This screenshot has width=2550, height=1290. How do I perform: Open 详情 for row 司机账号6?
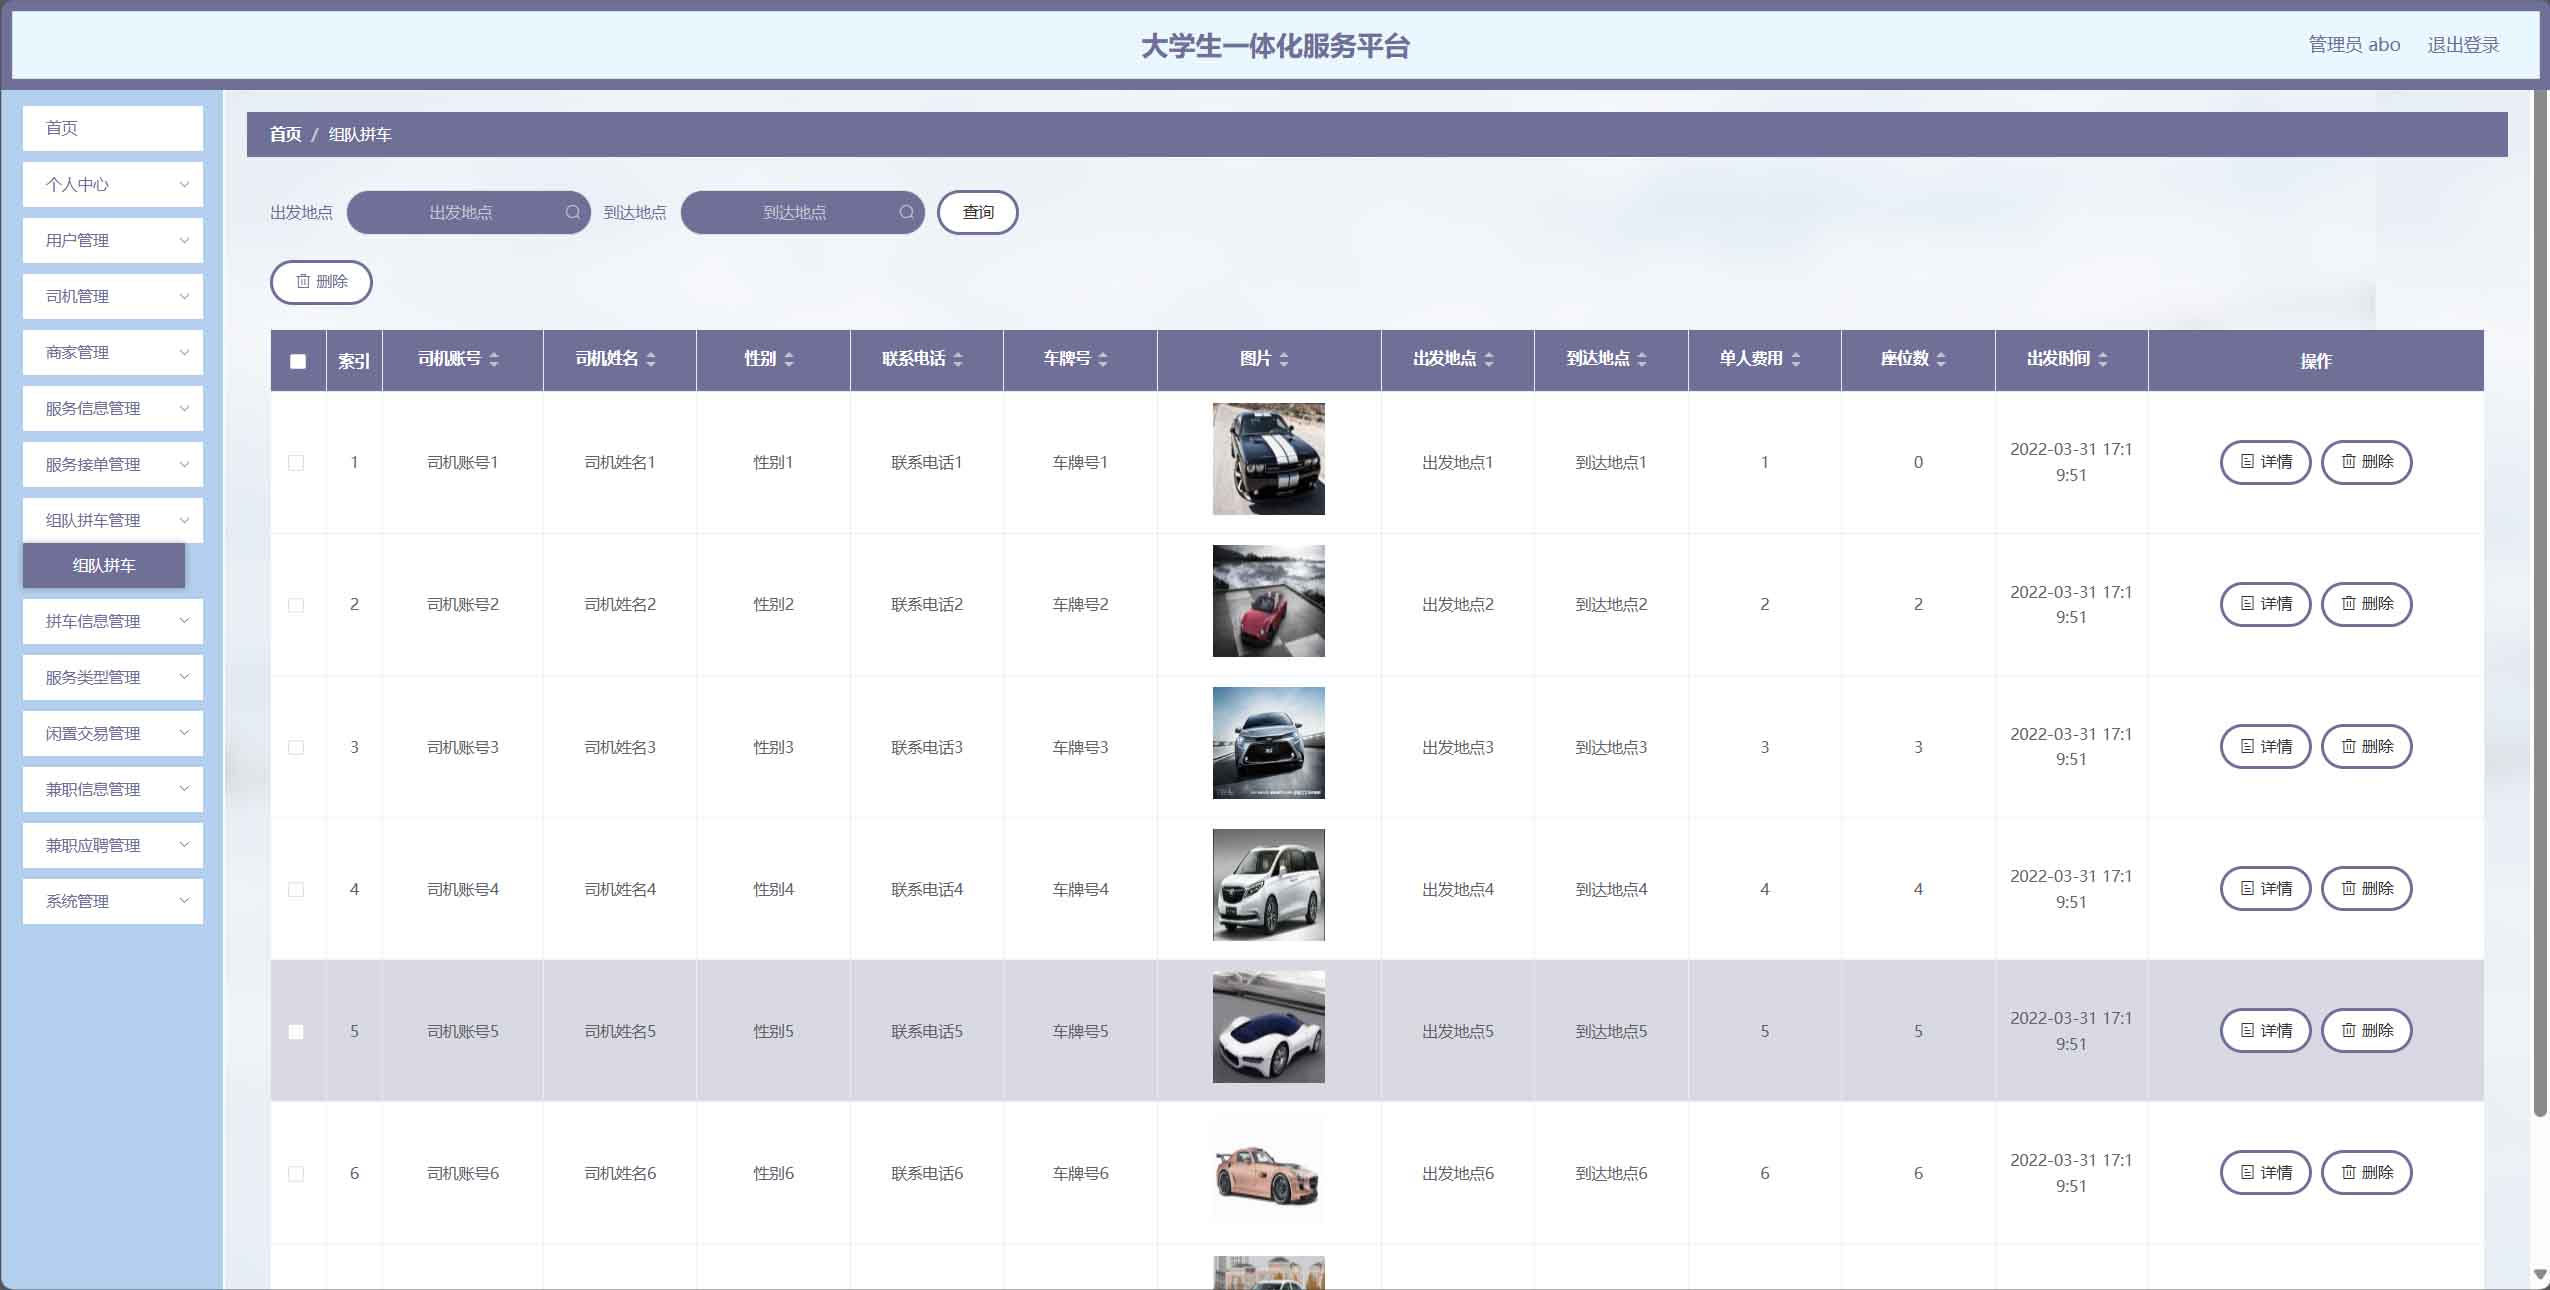[x=2265, y=1173]
